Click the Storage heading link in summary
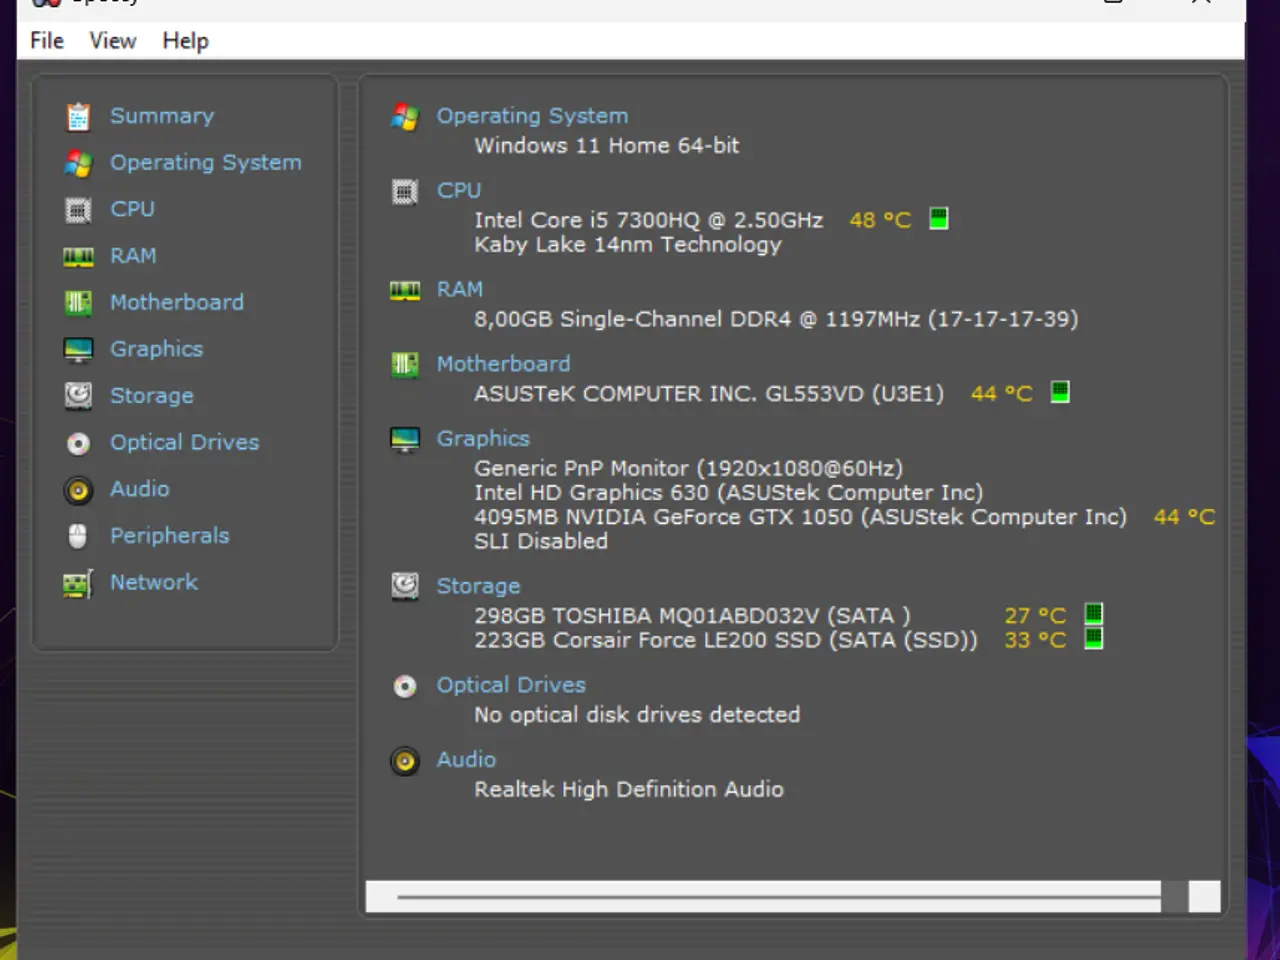 click(x=478, y=586)
